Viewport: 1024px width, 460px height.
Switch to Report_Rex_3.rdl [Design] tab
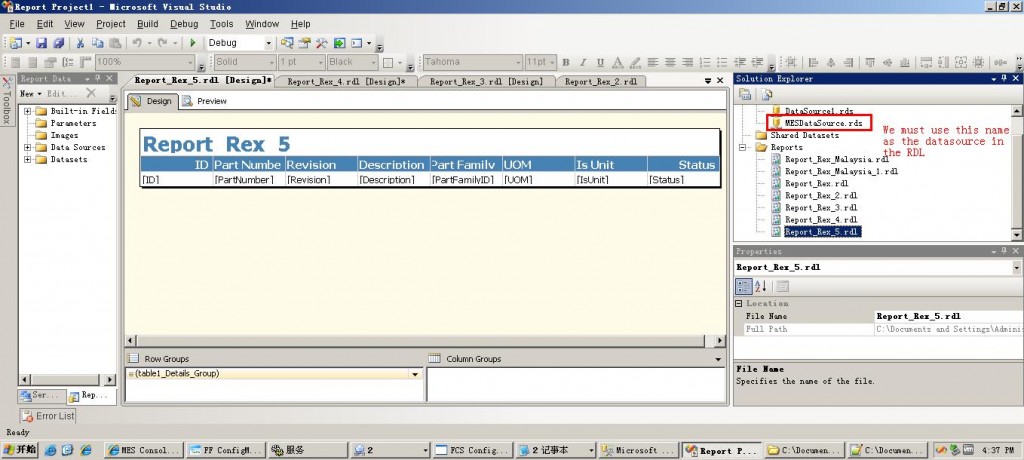(x=486, y=82)
